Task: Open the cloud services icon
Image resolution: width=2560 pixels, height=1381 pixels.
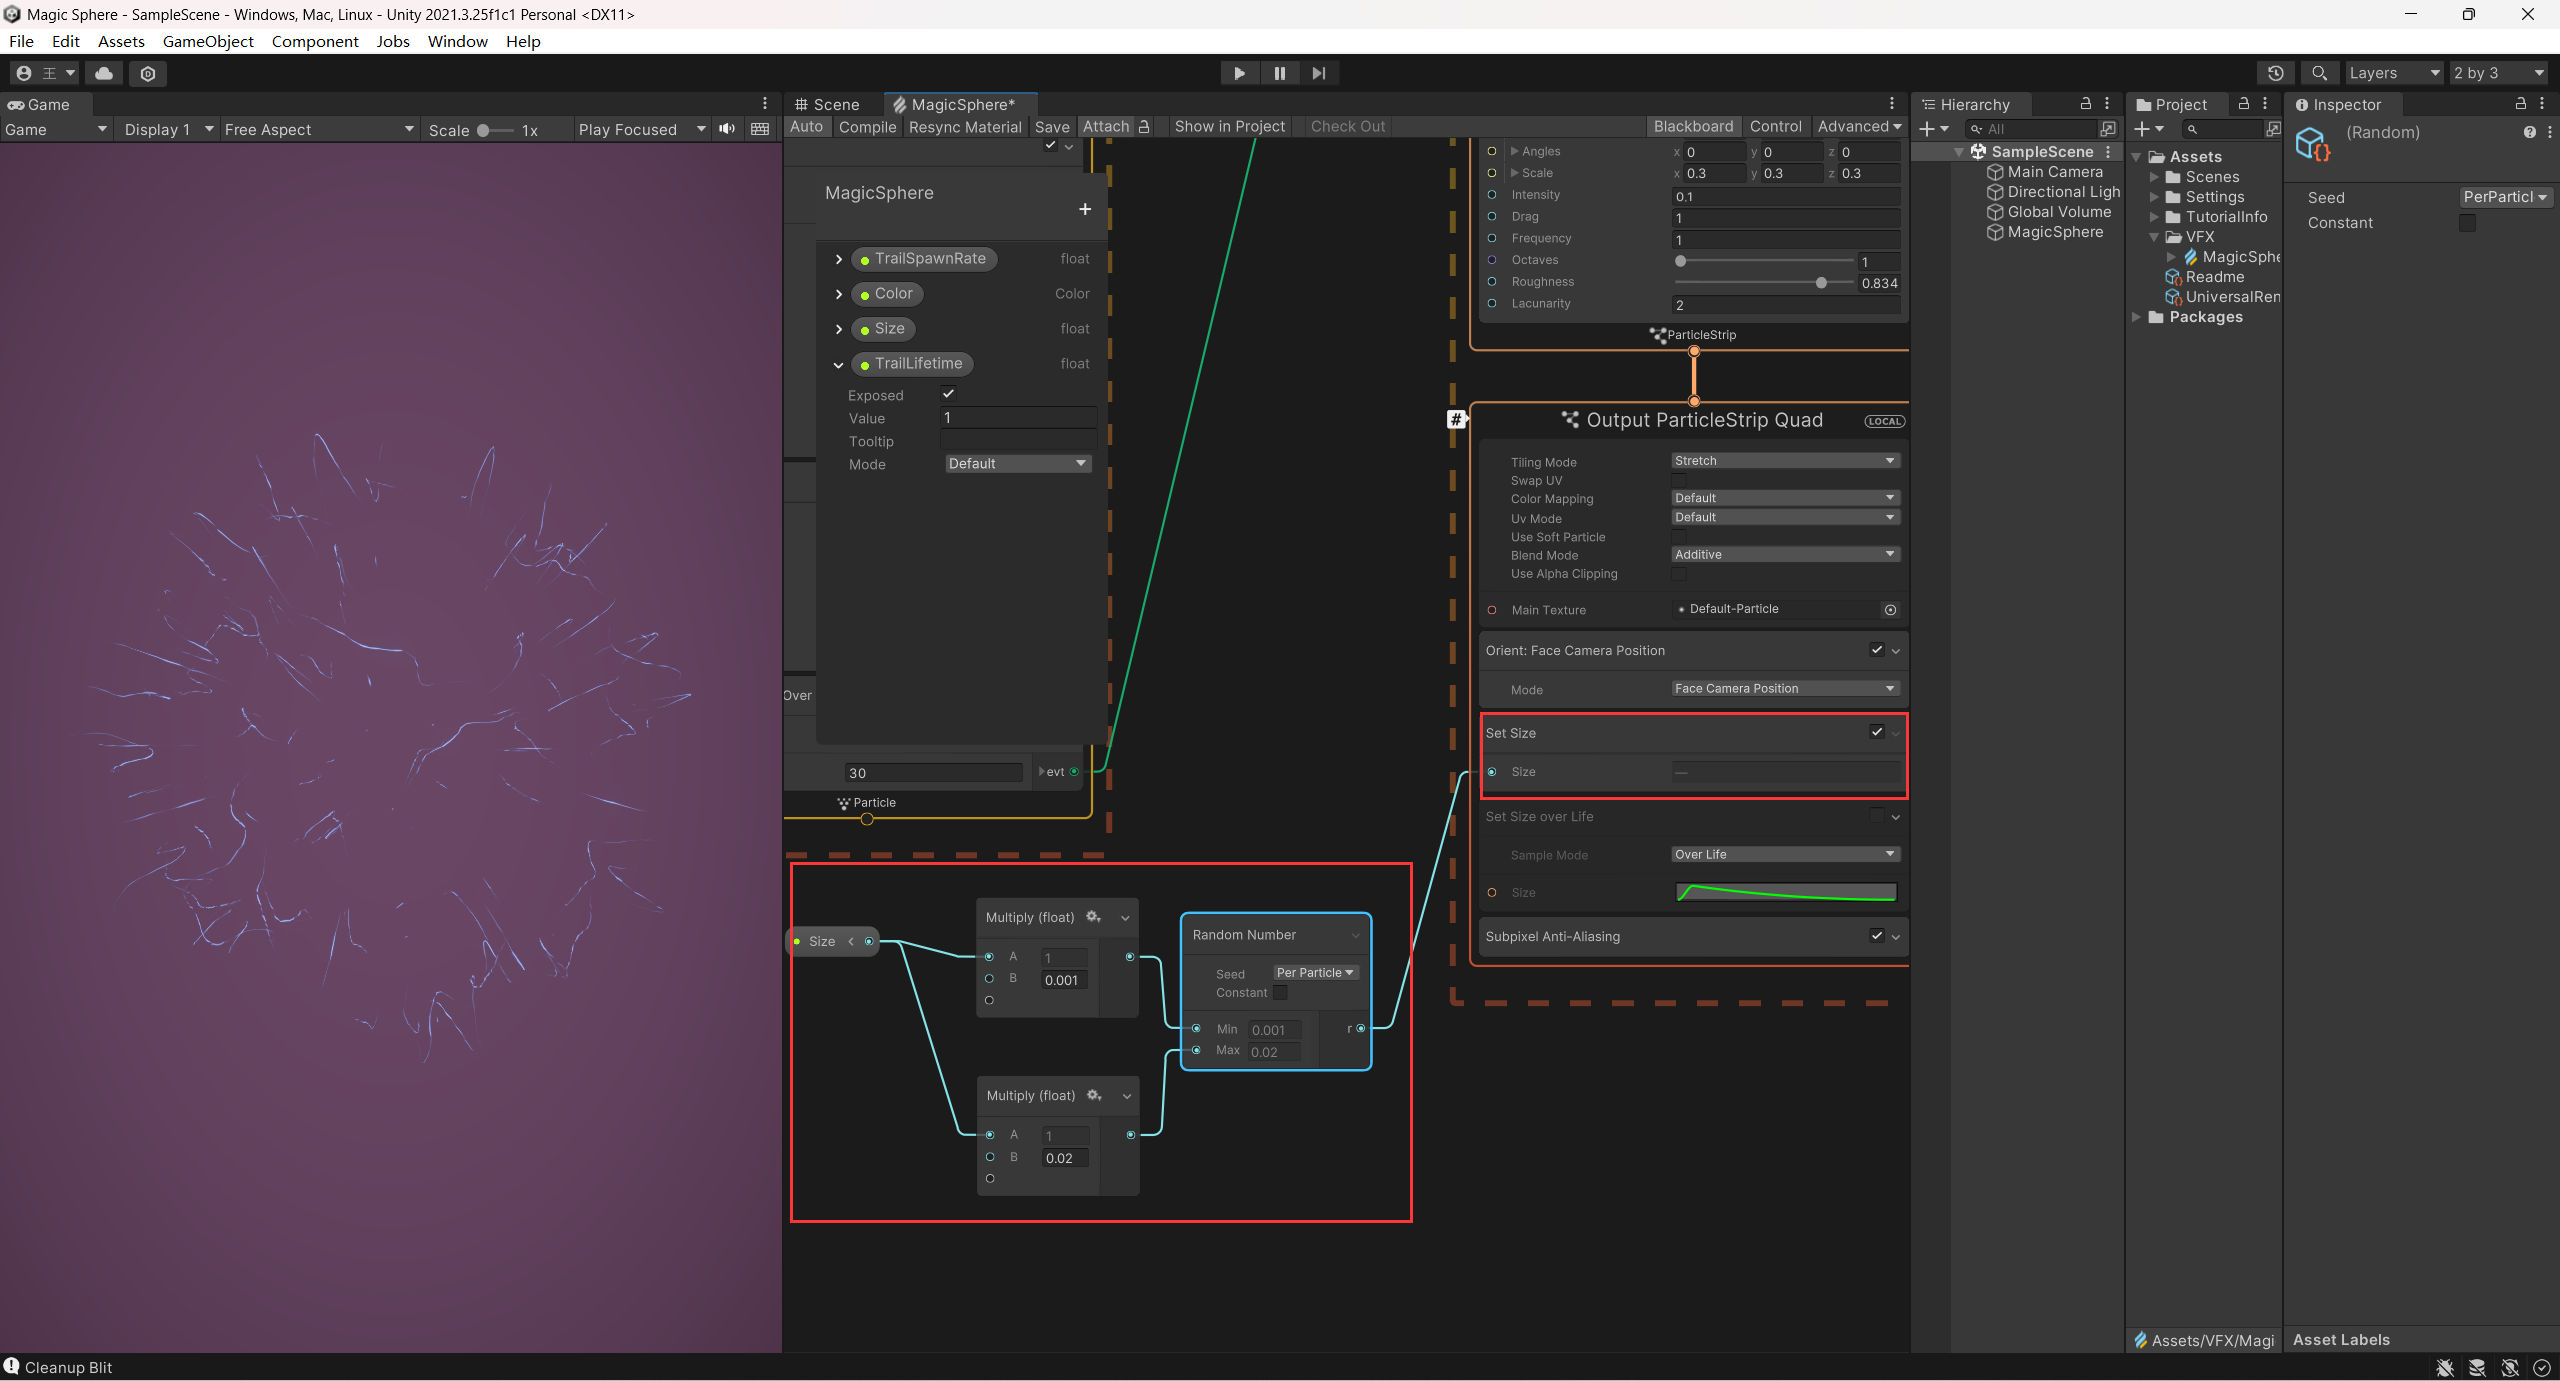Action: pyautogui.click(x=104, y=73)
